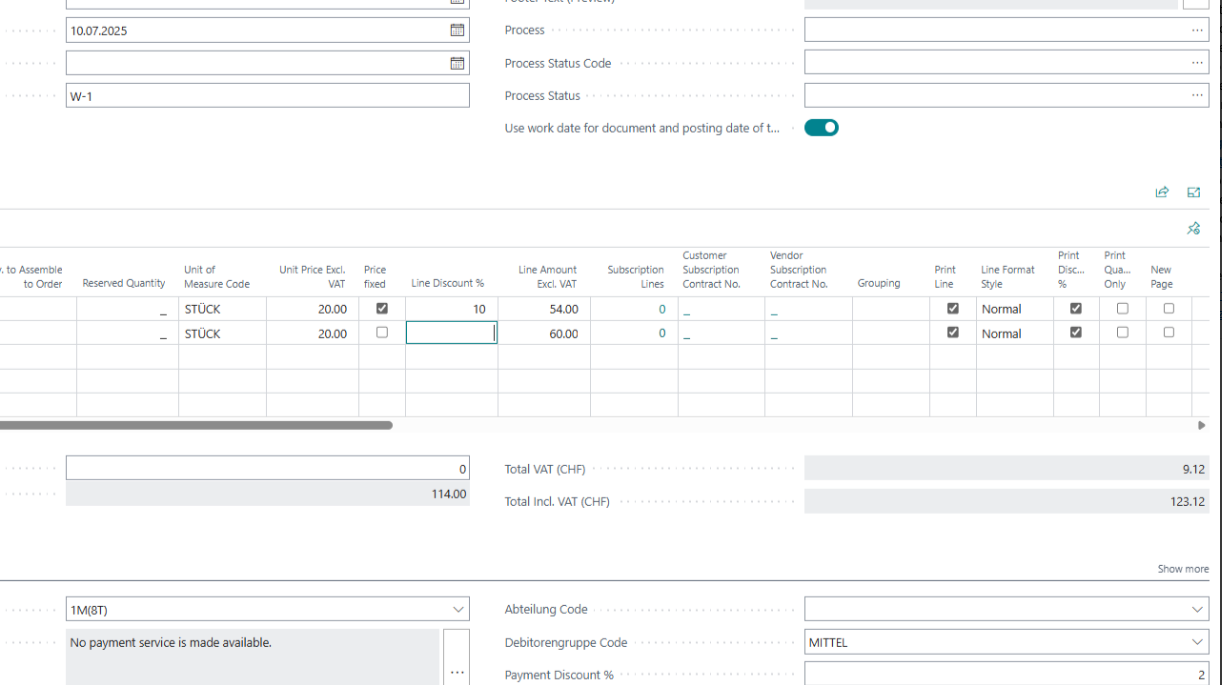Open Subscription Lines 0 in the second line
The width and height of the screenshot is (1222, 685).
coord(662,334)
